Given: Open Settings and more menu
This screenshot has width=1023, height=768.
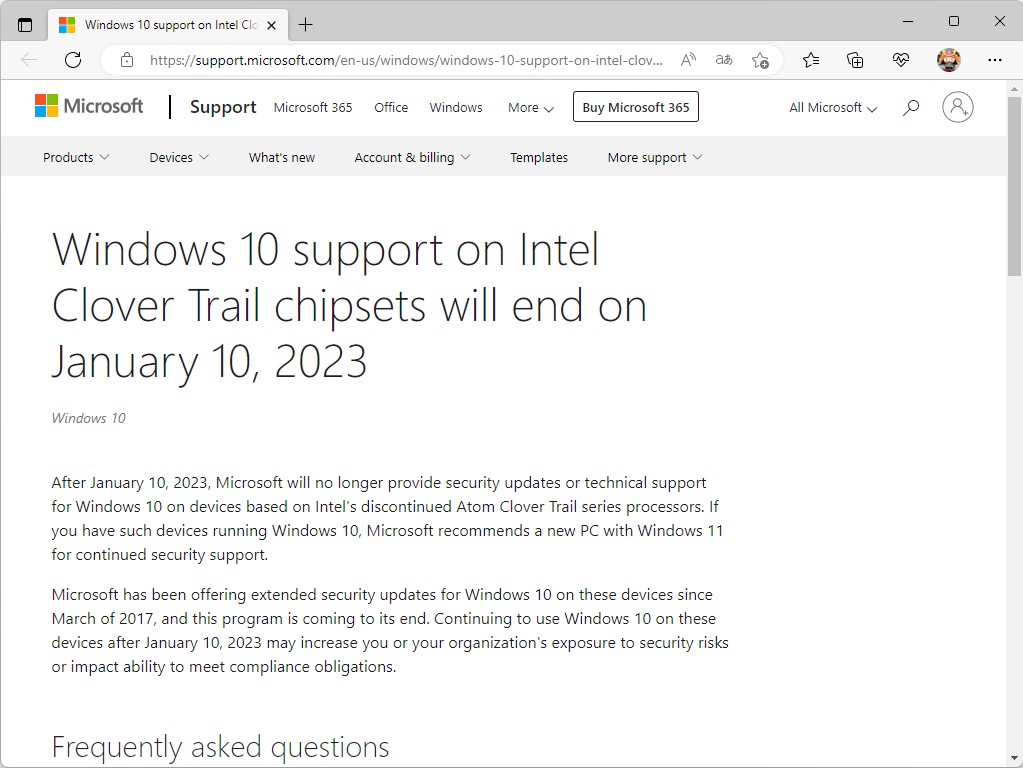Looking at the screenshot, I should (996, 60).
